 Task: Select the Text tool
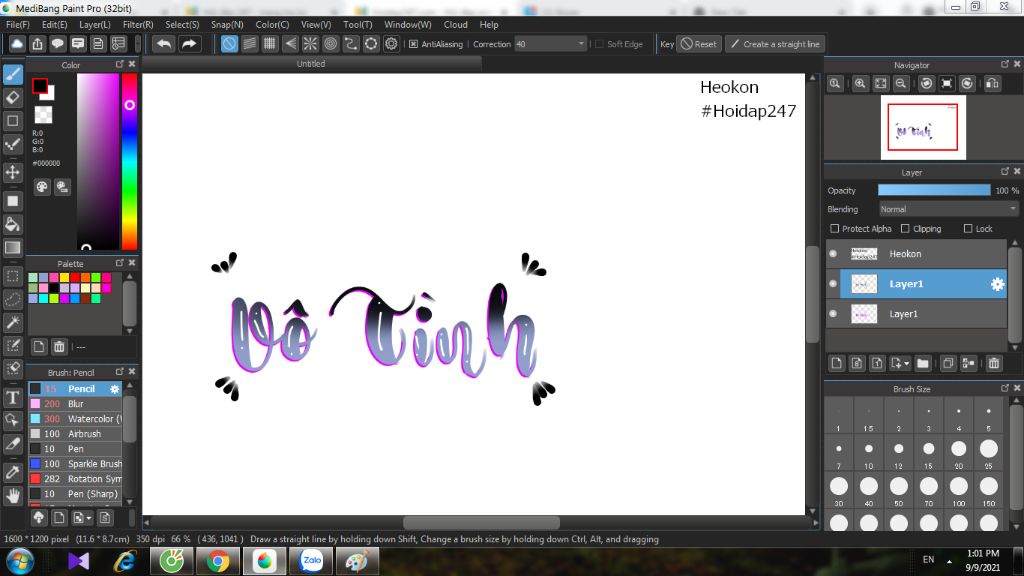point(12,397)
